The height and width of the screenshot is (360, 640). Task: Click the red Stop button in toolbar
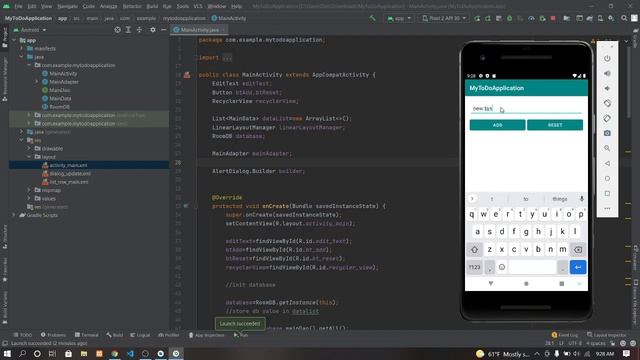tap(553, 18)
